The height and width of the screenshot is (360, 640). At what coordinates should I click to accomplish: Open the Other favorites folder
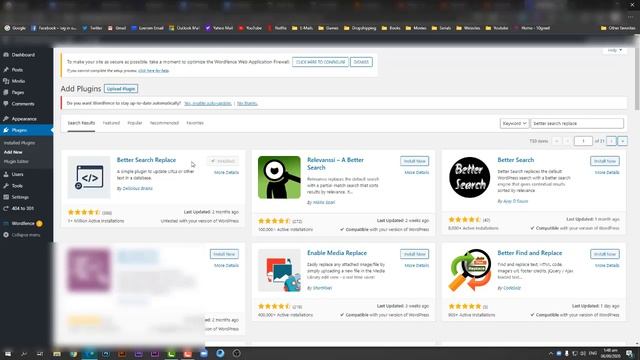[x=618, y=28]
